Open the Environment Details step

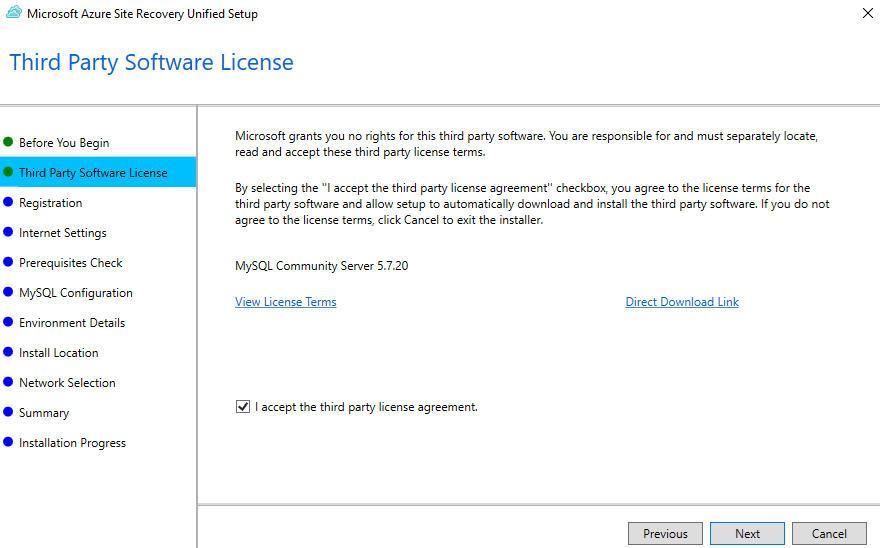point(72,323)
